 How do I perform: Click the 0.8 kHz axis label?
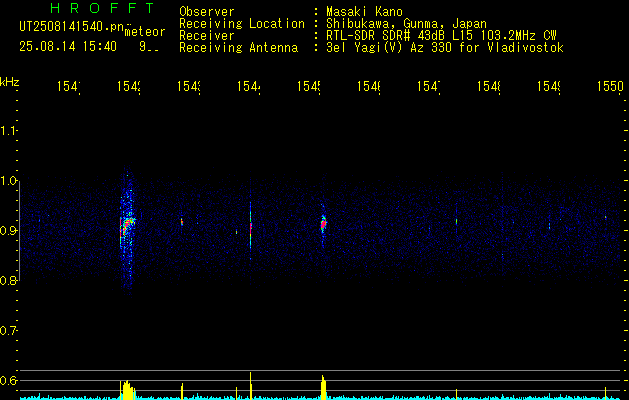click(x=8, y=280)
